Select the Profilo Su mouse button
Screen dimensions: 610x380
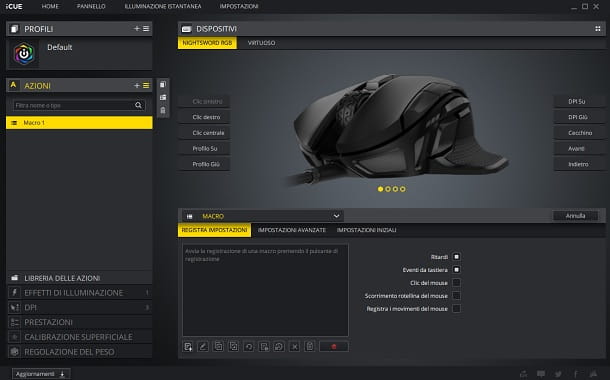[204, 148]
